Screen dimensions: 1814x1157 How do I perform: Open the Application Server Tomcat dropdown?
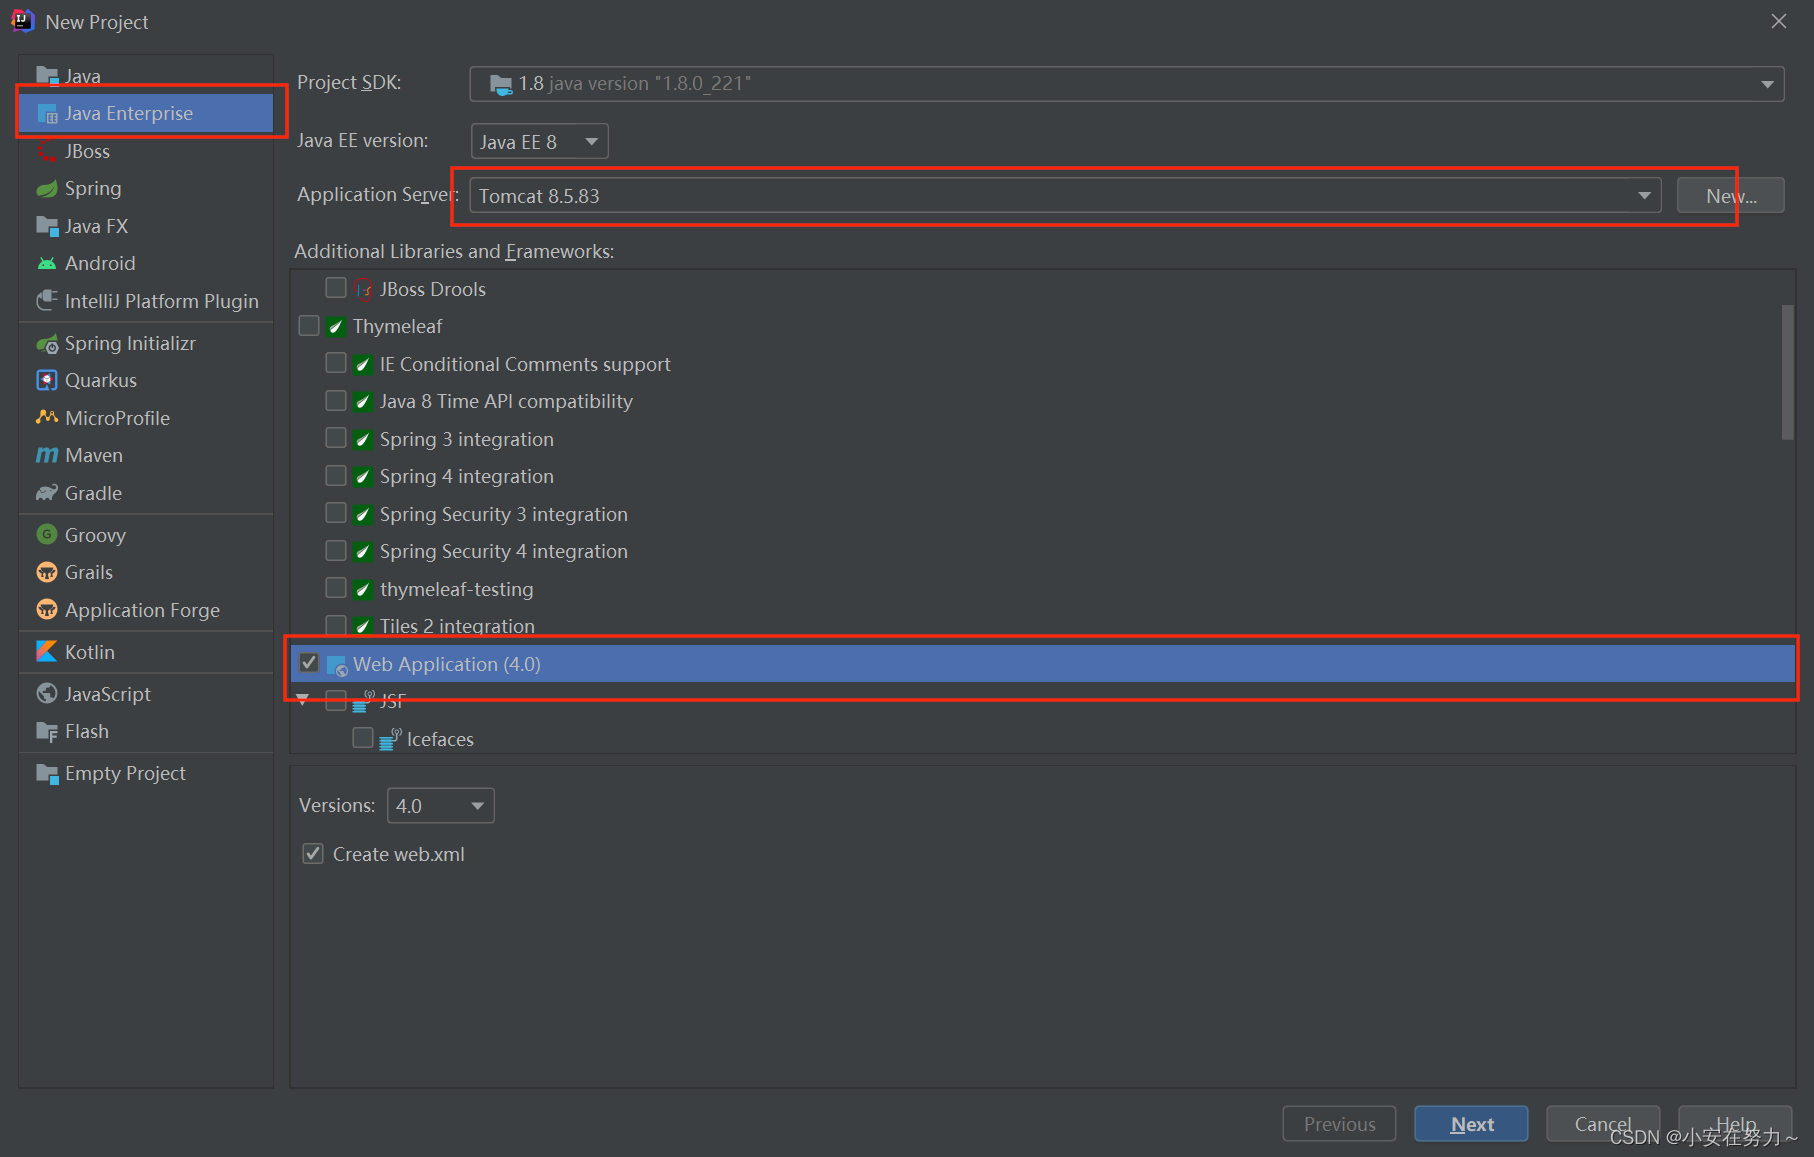1065,196
